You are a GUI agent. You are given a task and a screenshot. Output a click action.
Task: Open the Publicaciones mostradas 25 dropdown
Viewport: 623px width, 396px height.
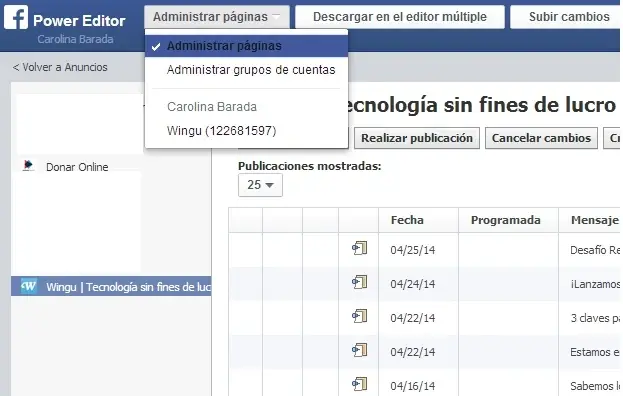pyautogui.click(x=260, y=185)
